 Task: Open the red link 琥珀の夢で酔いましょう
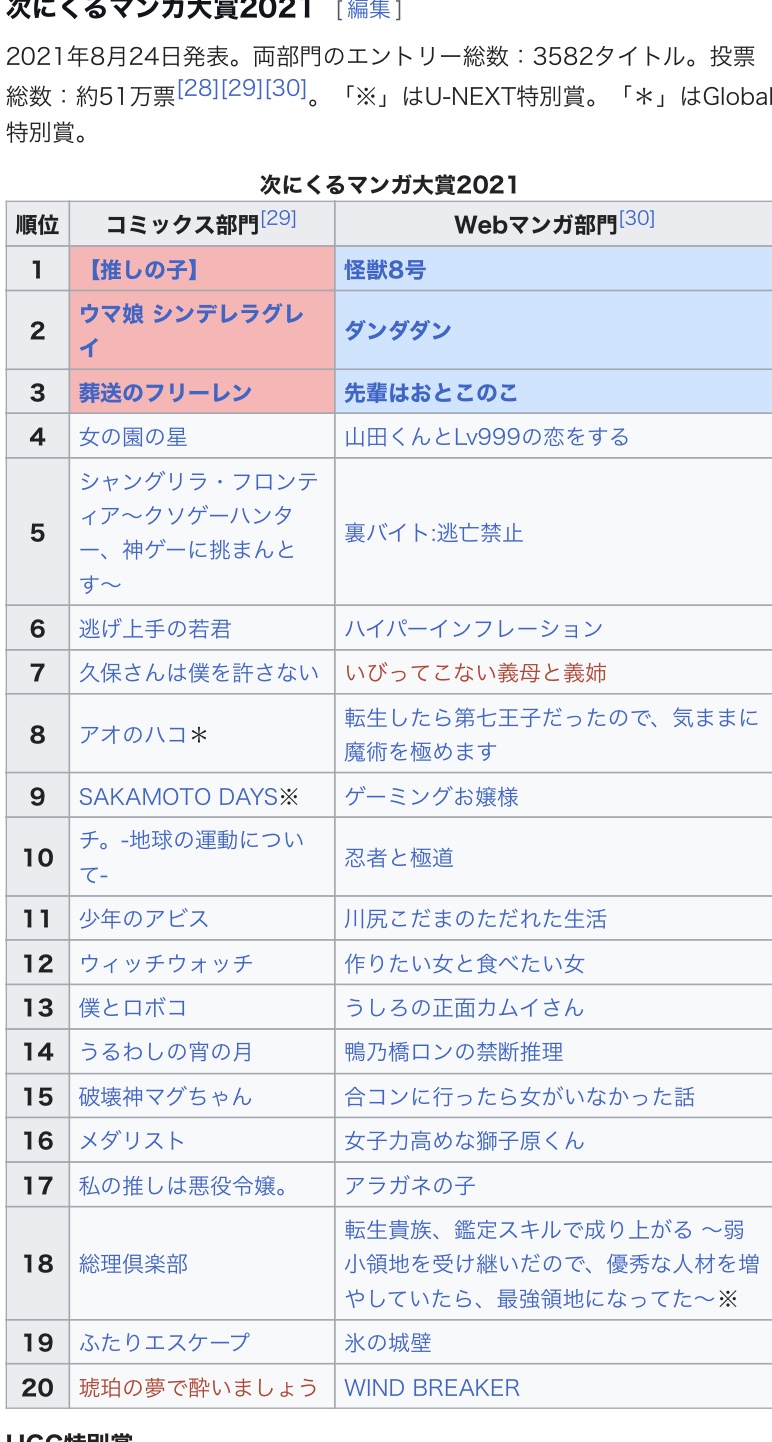pos(198,1388)
